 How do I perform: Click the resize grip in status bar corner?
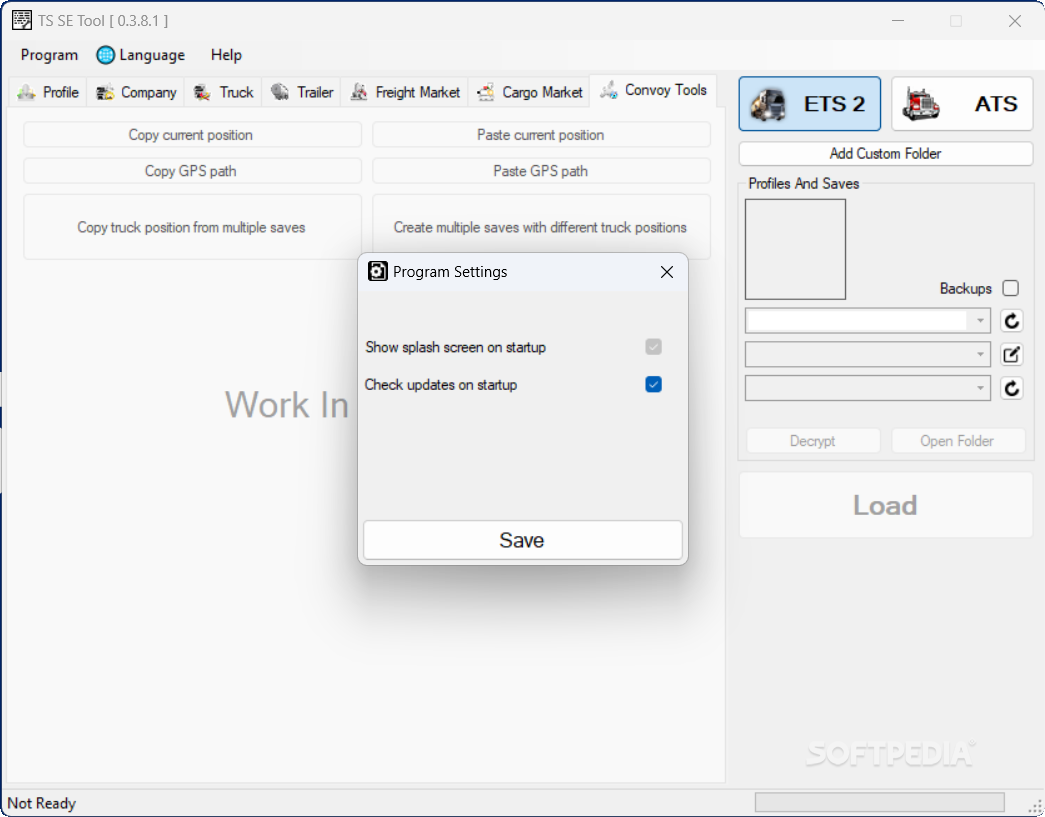1036,807
